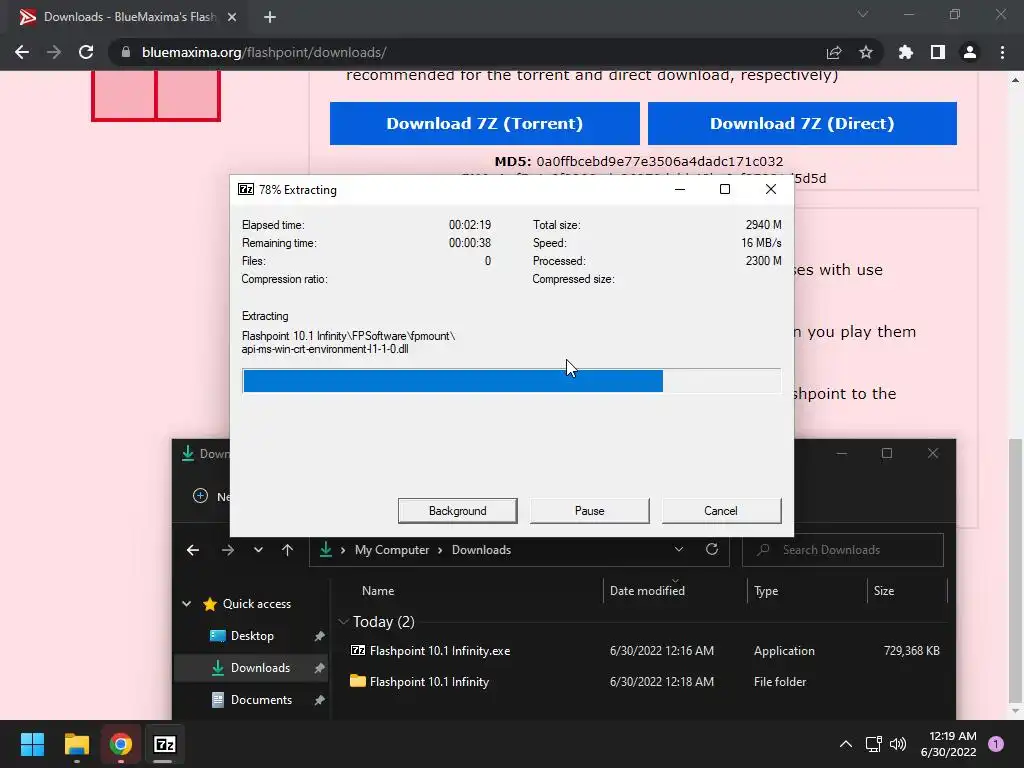Unpin Desktop from Quick access
The height and width of the screenshot is (768, 1024).
point(319,636)
